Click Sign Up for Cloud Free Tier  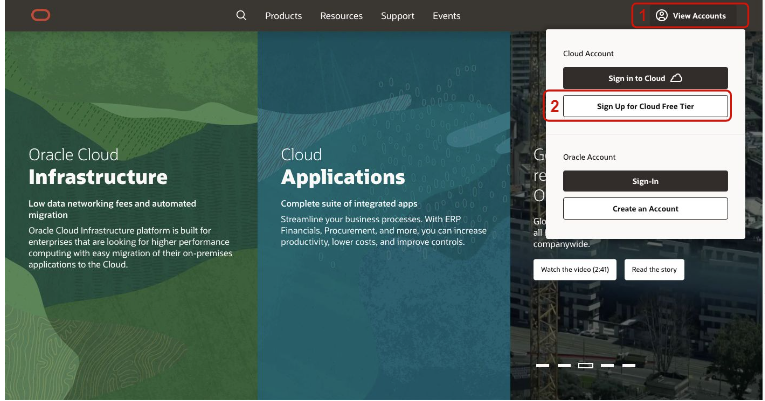point(645,106)
